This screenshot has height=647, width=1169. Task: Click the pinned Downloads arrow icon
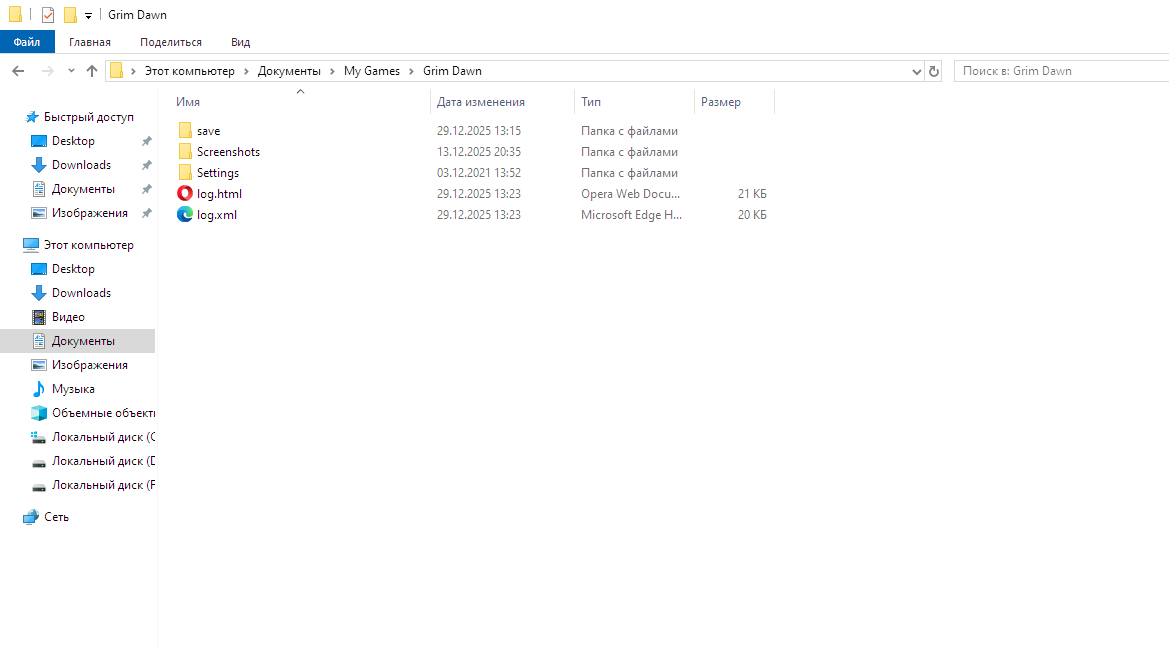pos(39,165)
